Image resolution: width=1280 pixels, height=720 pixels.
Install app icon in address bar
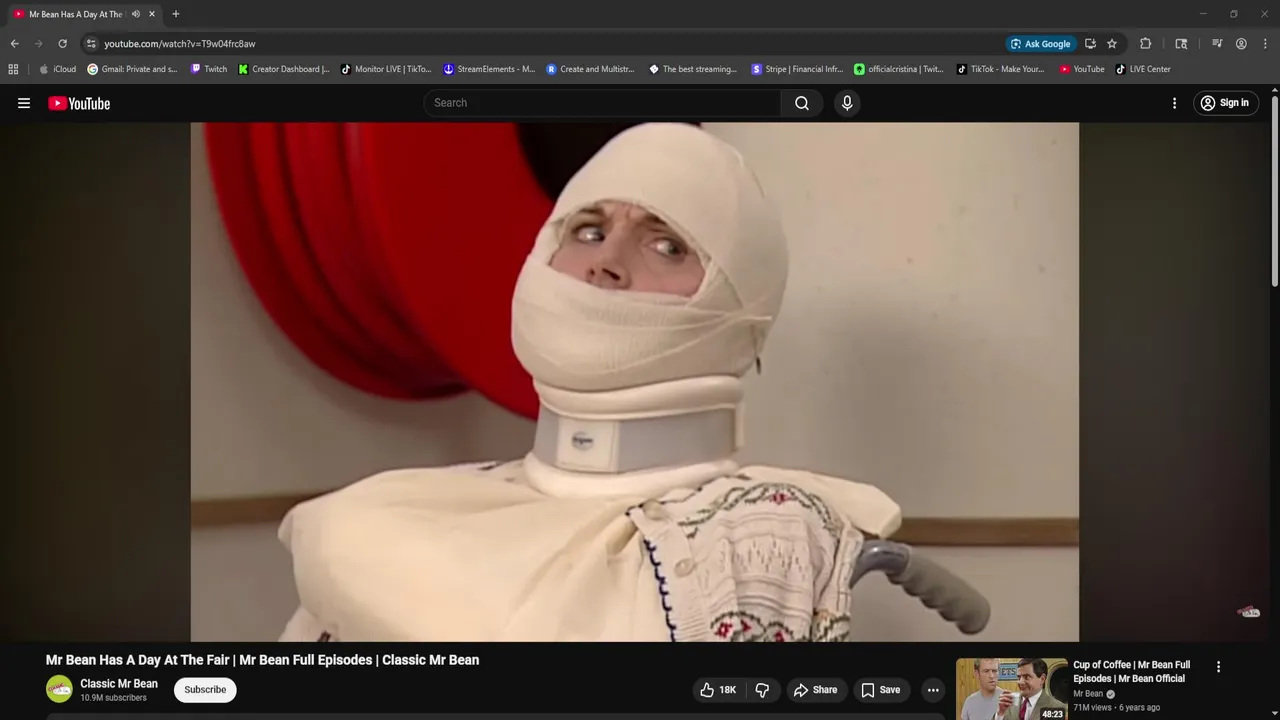pyautogui.click(x=1090, y=44)
